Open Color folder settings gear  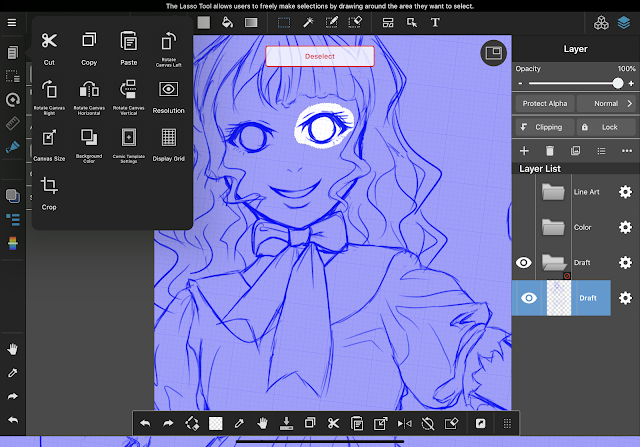point(625,227)
